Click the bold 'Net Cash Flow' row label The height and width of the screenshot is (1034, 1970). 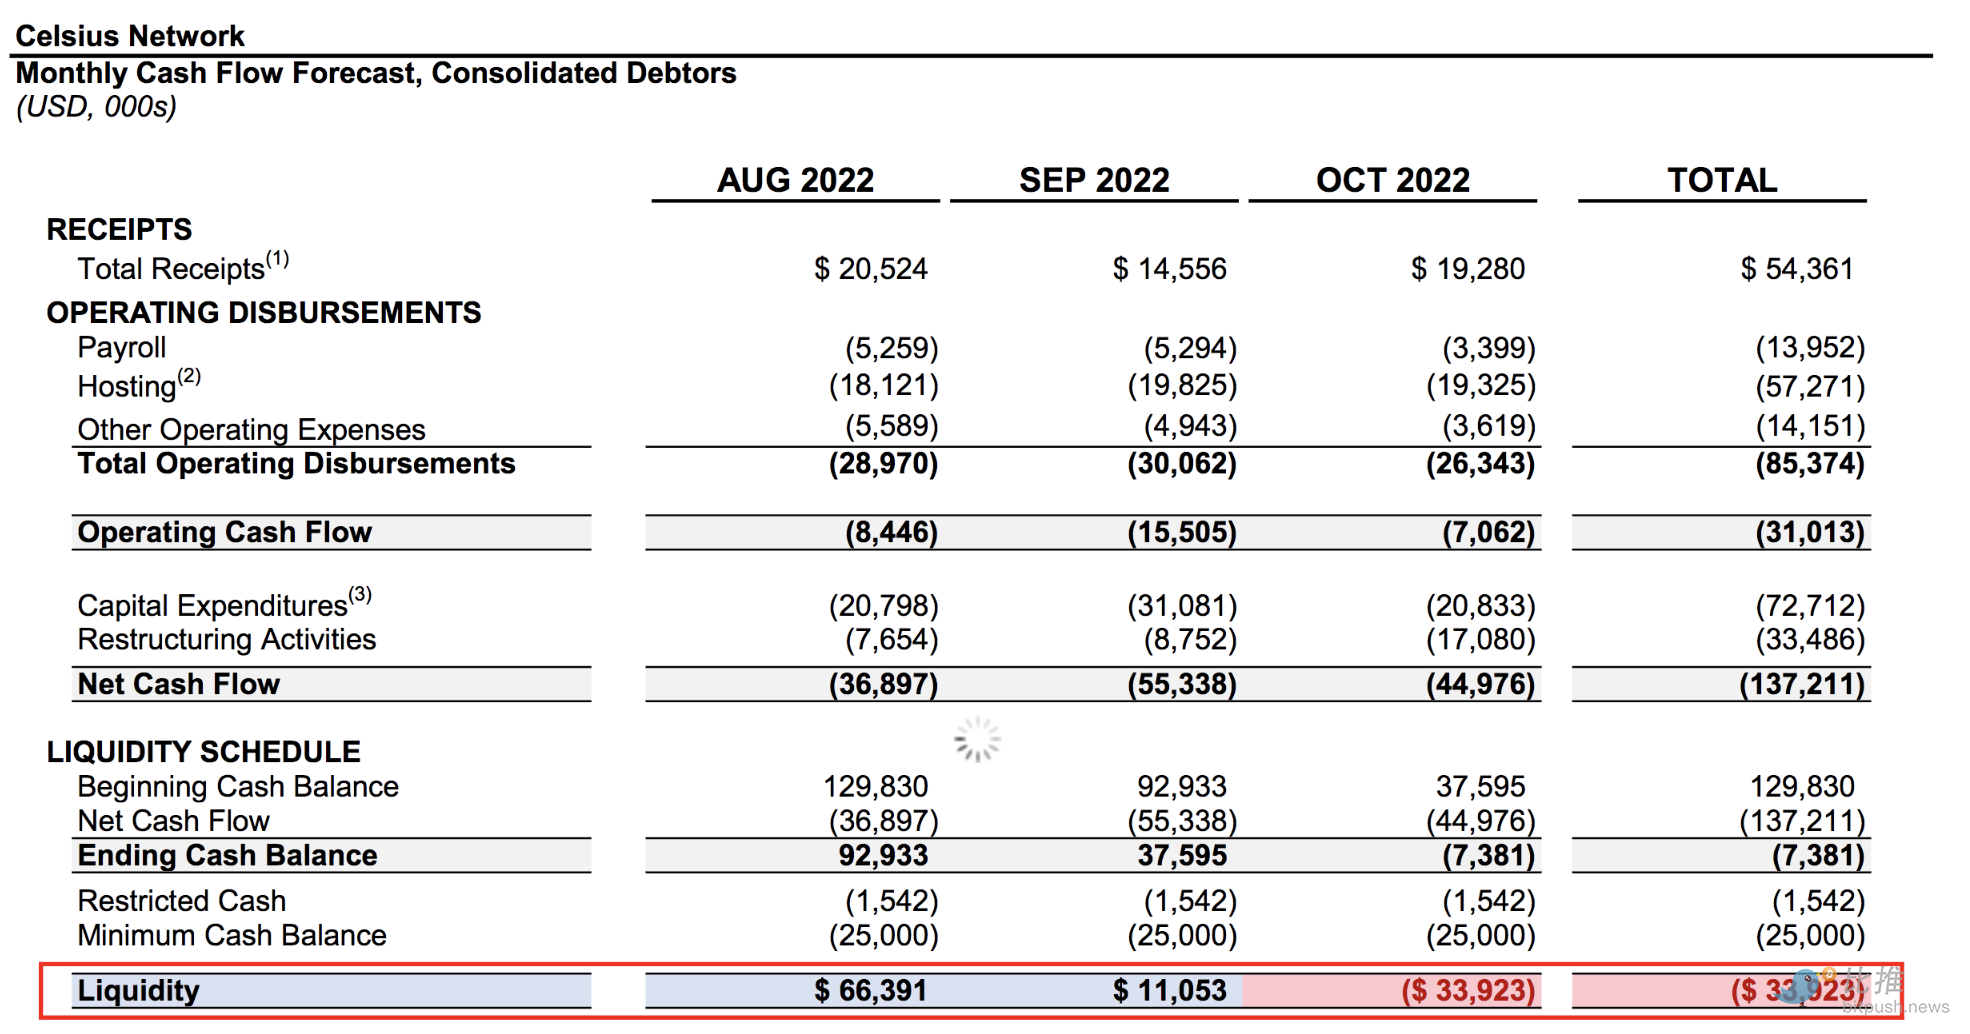coord(179,684)
